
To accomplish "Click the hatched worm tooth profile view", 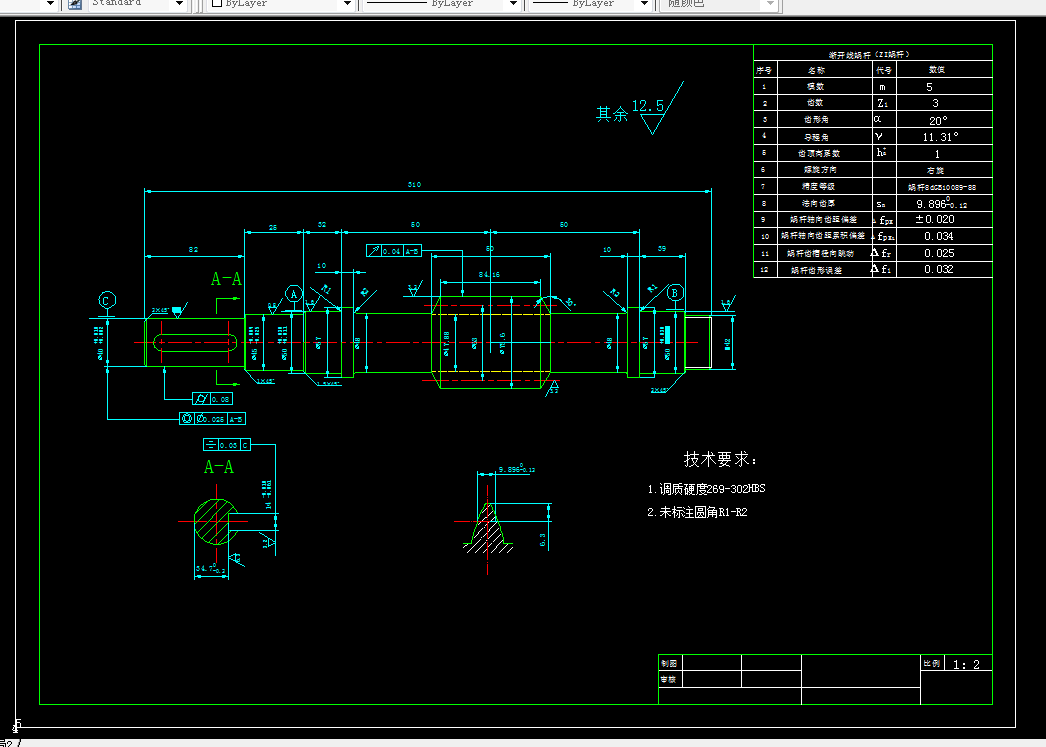I will click(488, 529).
